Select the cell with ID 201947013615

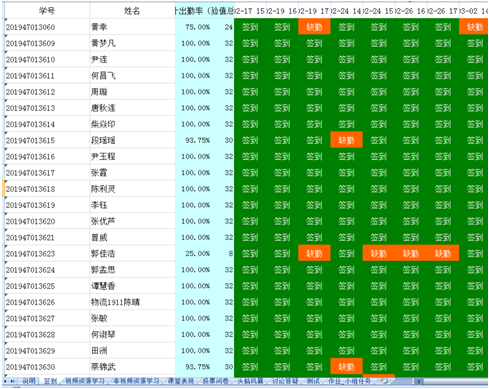(47, 140)
